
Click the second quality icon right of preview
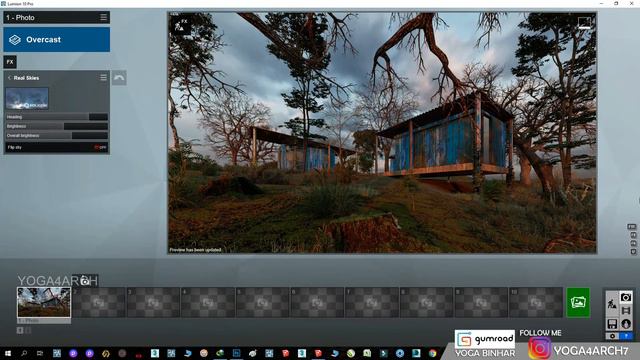[x=633, y=235]
